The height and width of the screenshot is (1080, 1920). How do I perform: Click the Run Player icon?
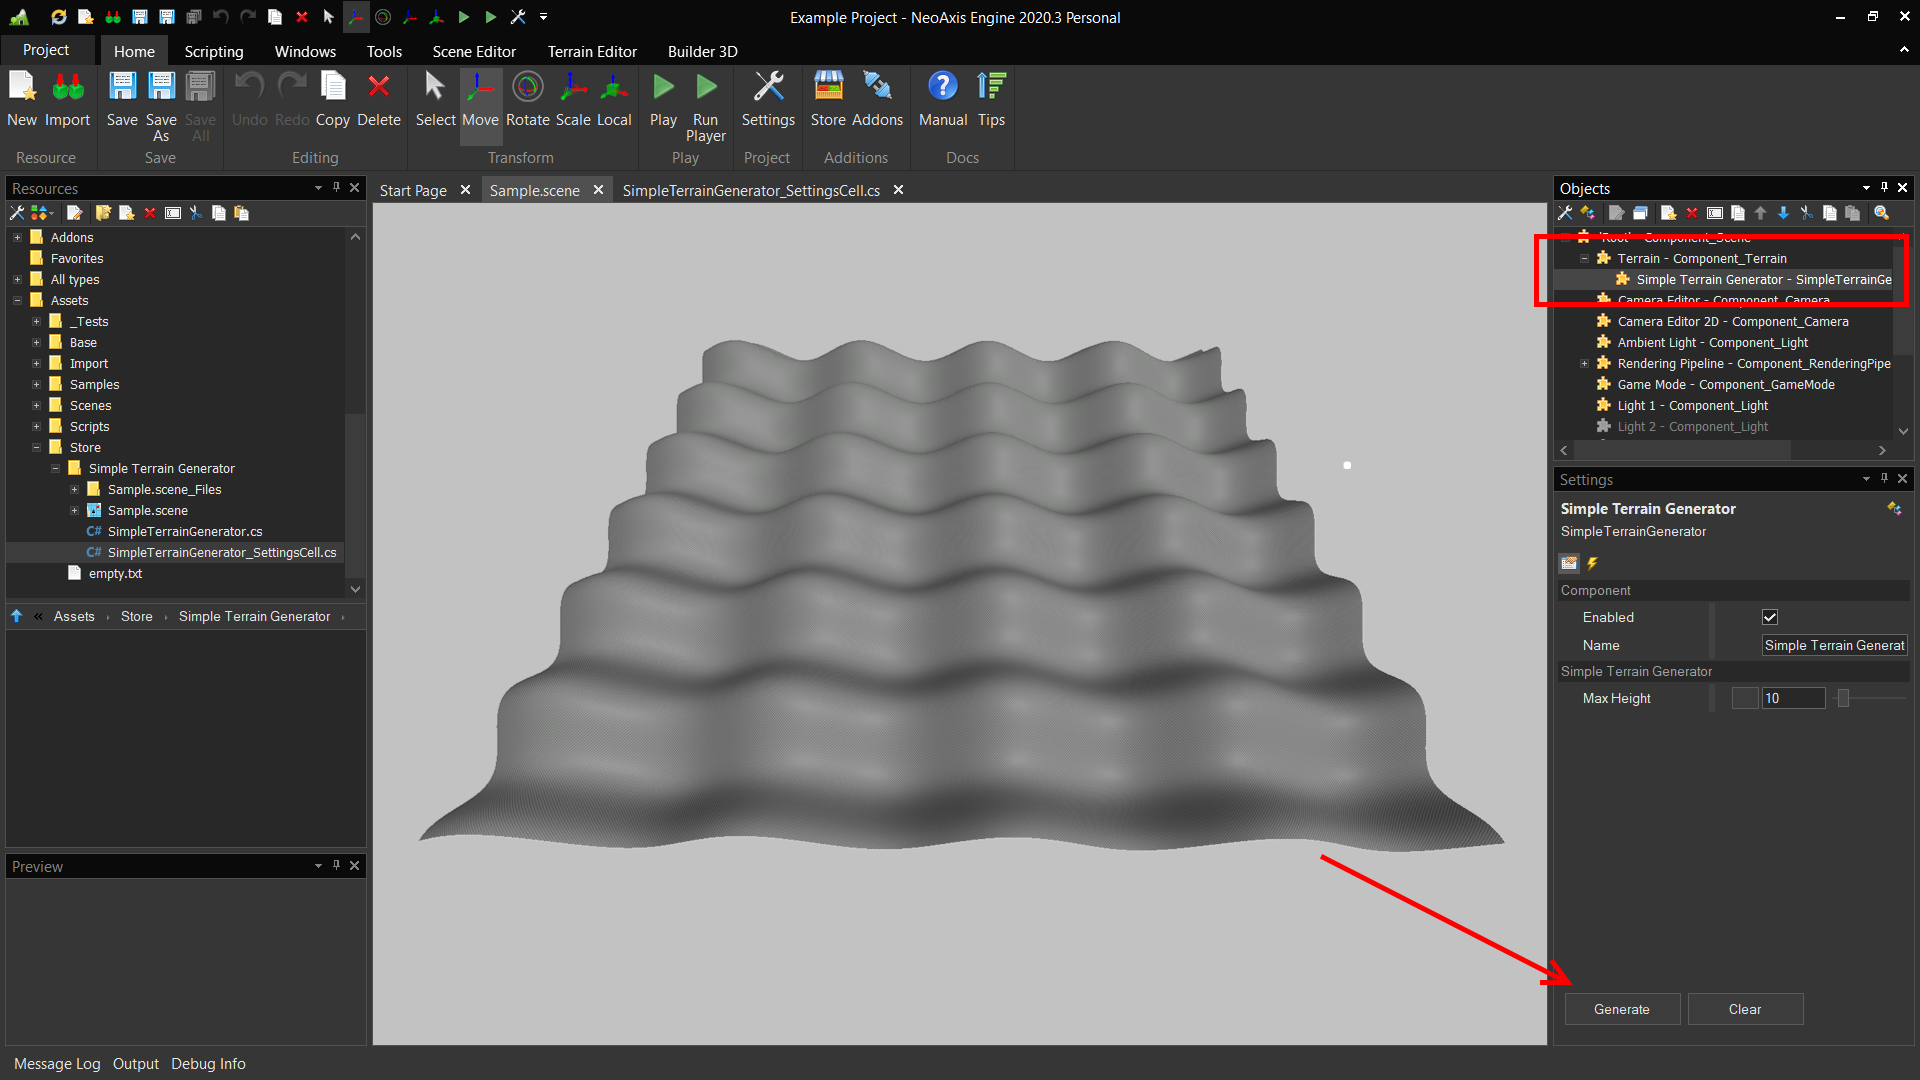[706, 88]
